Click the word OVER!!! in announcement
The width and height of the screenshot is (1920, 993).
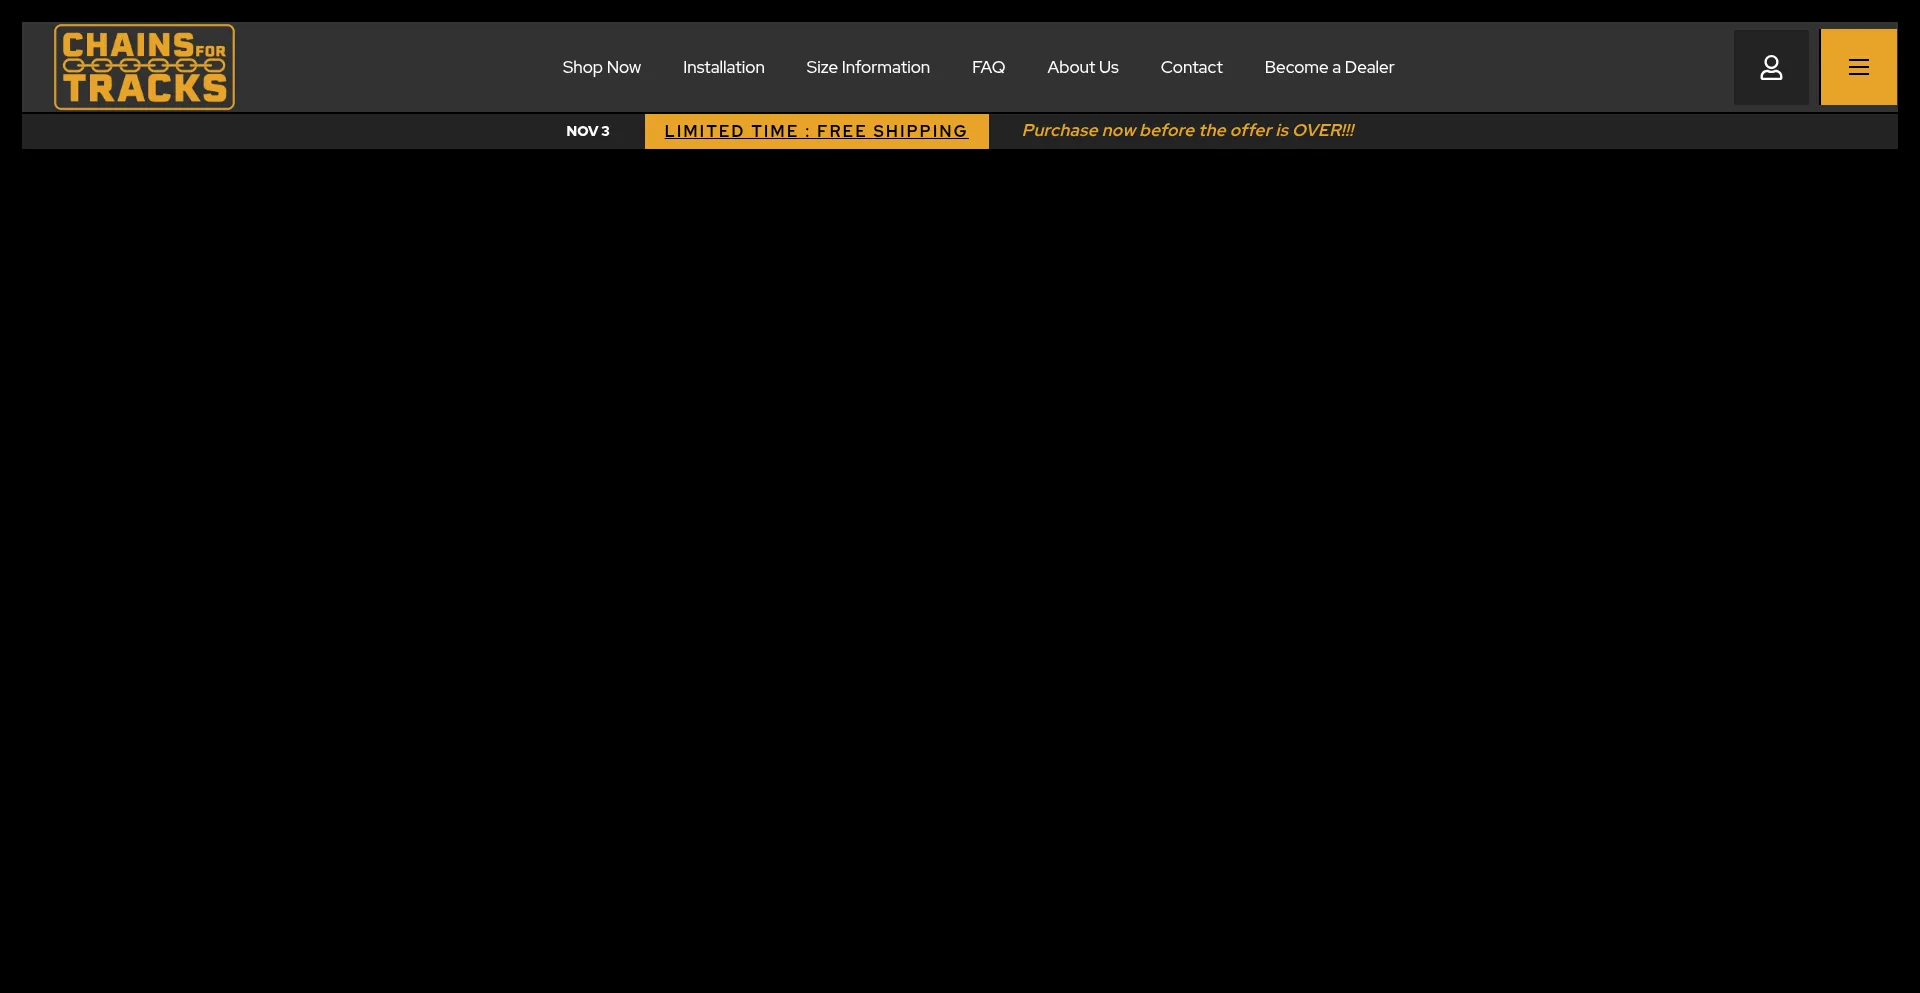[1323, 131]
